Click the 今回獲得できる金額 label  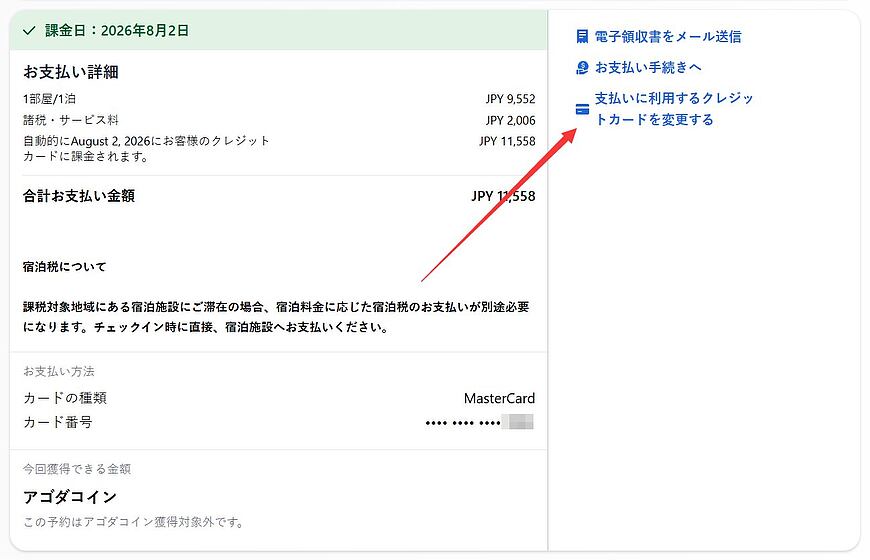(x=77, y=469)
